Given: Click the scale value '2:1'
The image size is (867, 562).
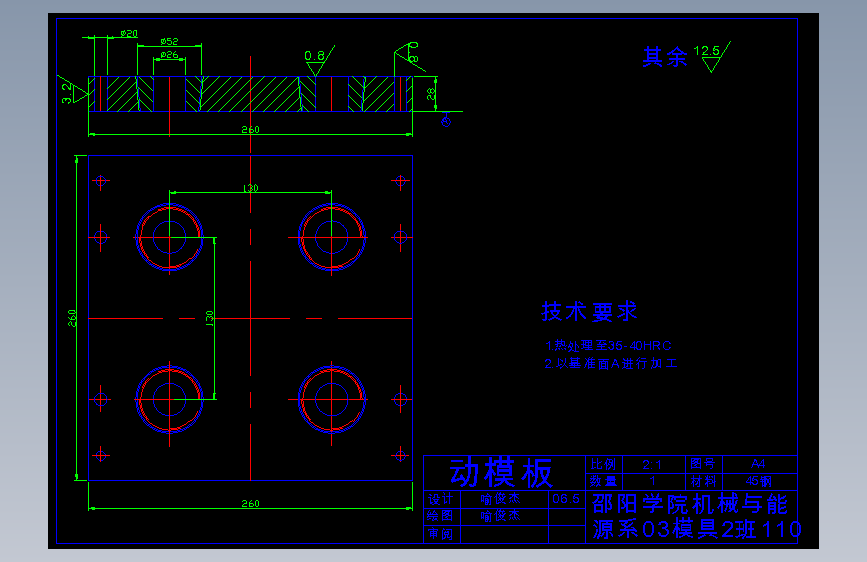Looking at the screenshot, I should click(652, 464).
